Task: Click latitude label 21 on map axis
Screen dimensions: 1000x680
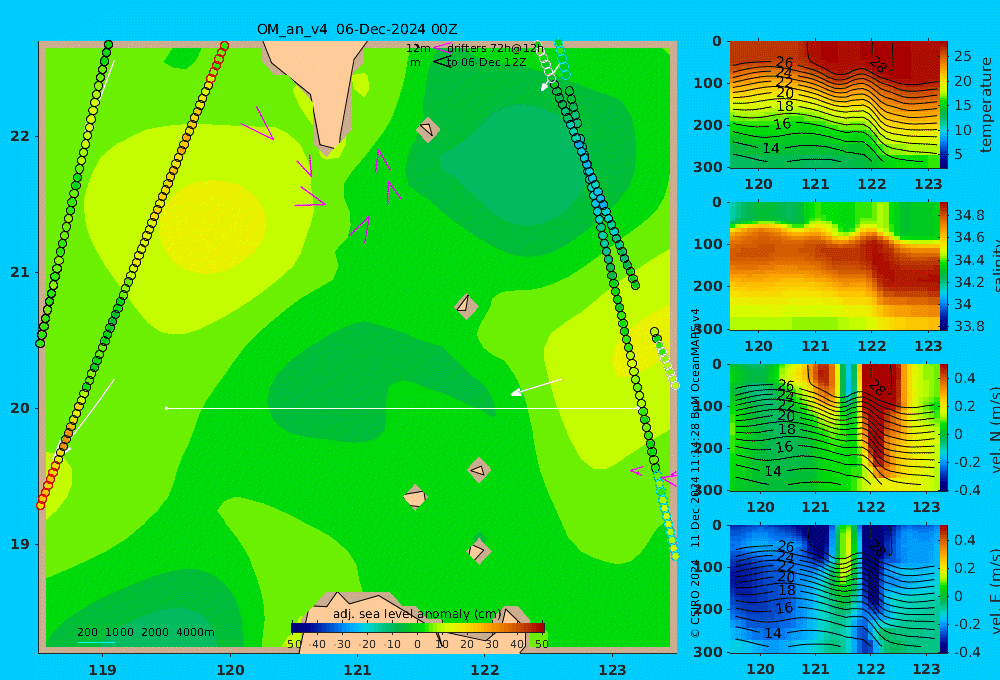Action: [x=20, y=272]
